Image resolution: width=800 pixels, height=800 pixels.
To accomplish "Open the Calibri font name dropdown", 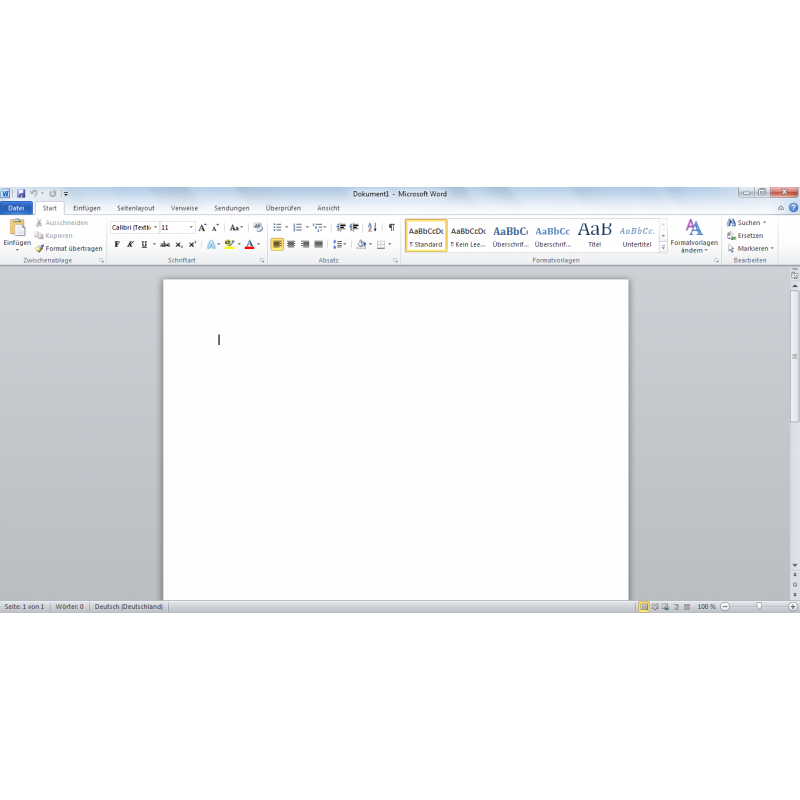I will click(155, 228).
